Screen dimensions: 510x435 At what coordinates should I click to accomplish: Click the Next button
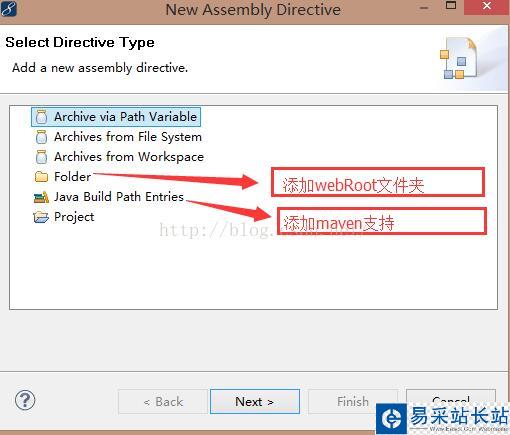tap(255, 402)
